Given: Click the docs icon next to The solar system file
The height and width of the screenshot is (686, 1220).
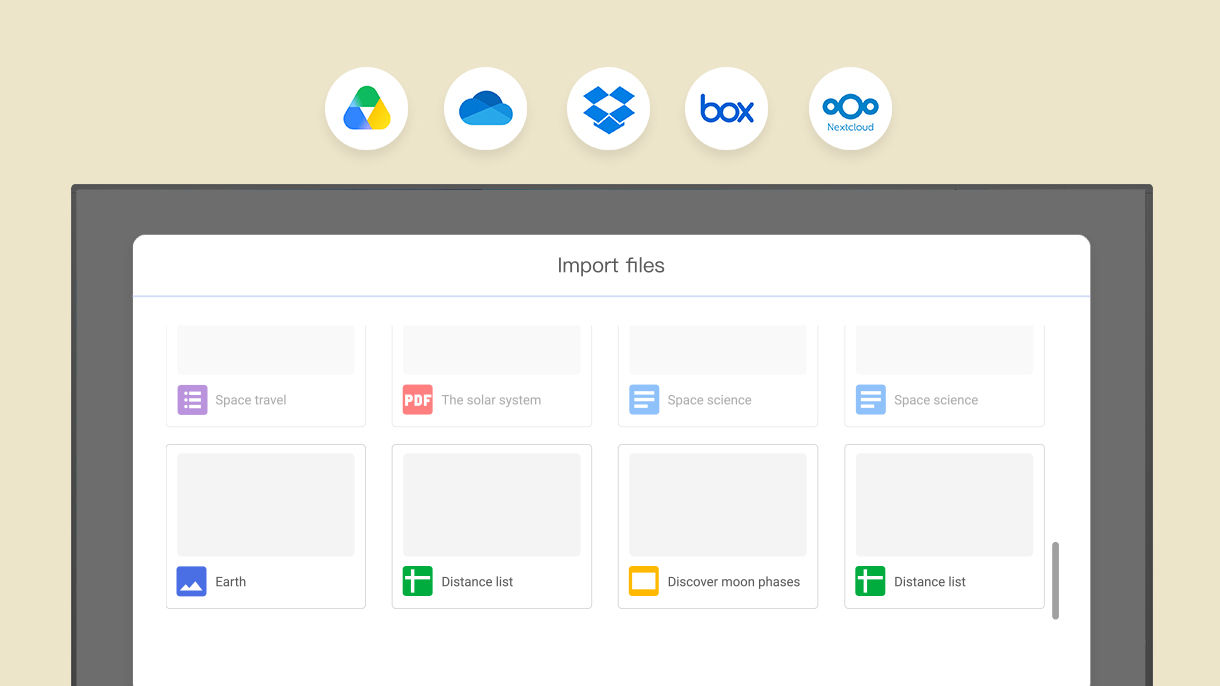Looking at the screenshot, I should point(644,400).
